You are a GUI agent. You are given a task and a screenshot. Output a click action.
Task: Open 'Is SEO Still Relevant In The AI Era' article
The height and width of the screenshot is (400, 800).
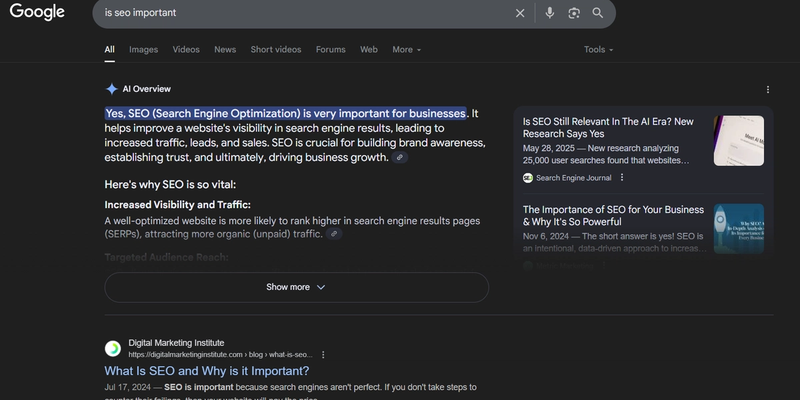(x=608, y=128)
